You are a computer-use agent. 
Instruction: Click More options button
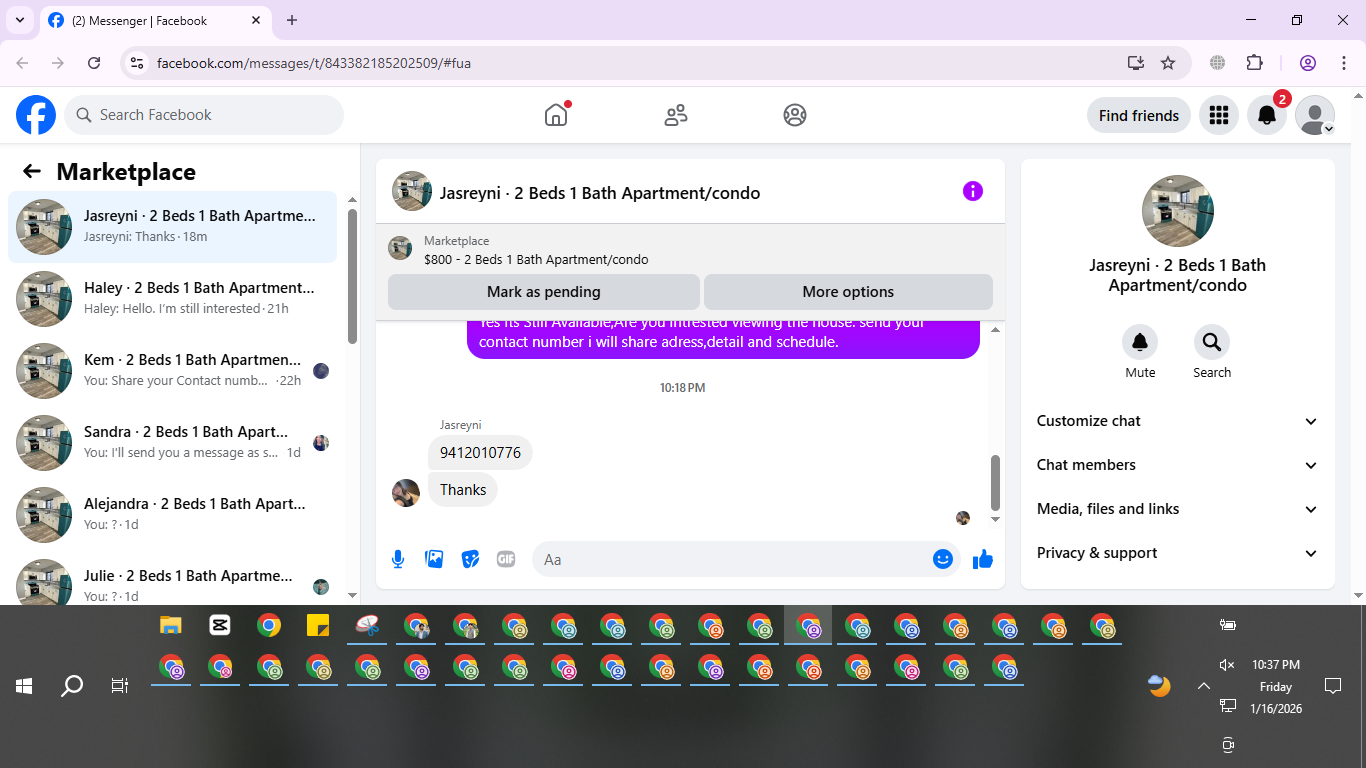coord(848,292)
